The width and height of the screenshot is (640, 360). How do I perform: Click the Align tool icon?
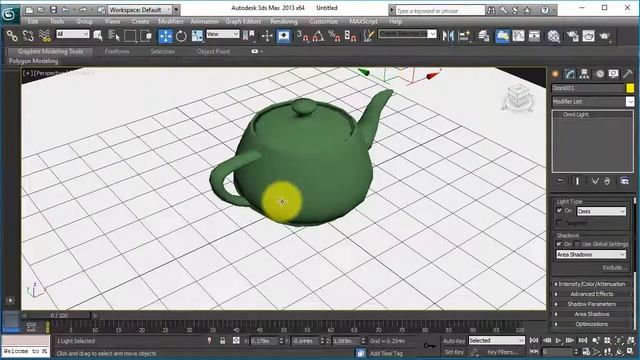pos(464,36)
